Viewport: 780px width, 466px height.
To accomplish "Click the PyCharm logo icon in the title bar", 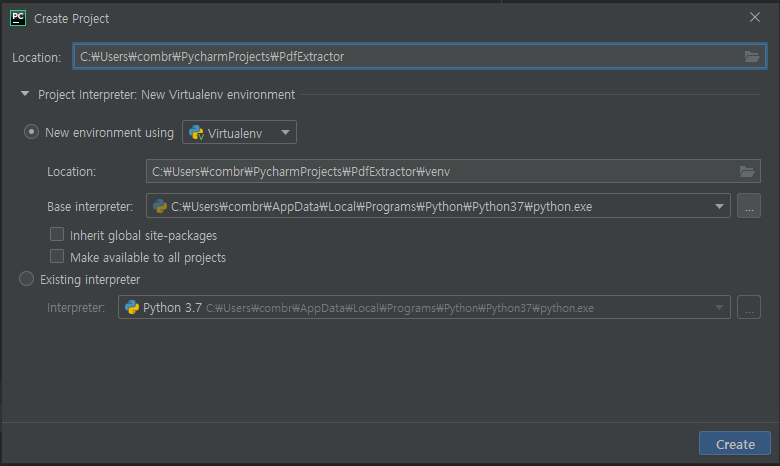I will tap(18, 18).
